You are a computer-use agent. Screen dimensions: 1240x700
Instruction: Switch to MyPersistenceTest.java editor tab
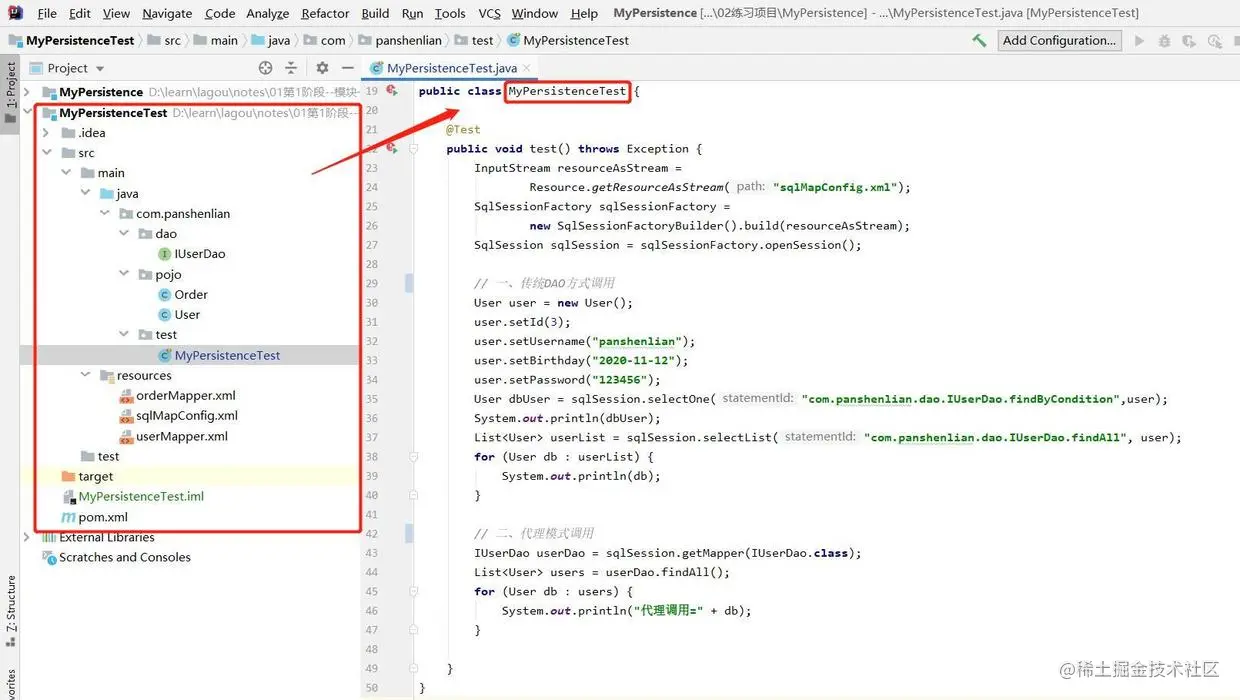451,68
